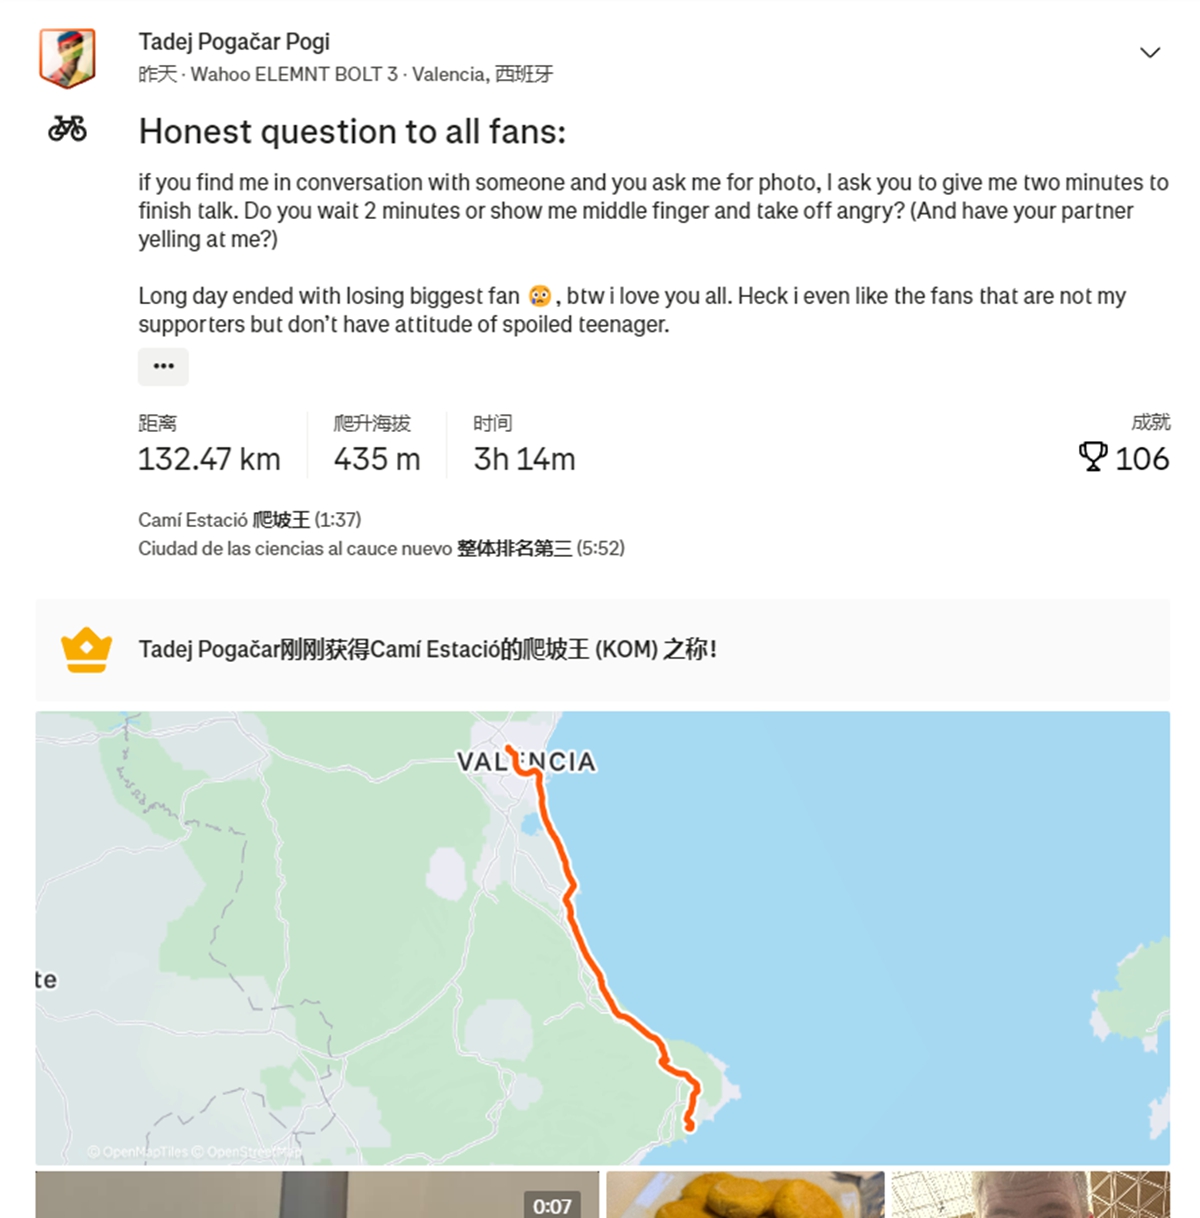Click Tadej Pogačar's profile avatar
The image size is (1200, 1218).
pyautogui.click(x=67, y=57)
